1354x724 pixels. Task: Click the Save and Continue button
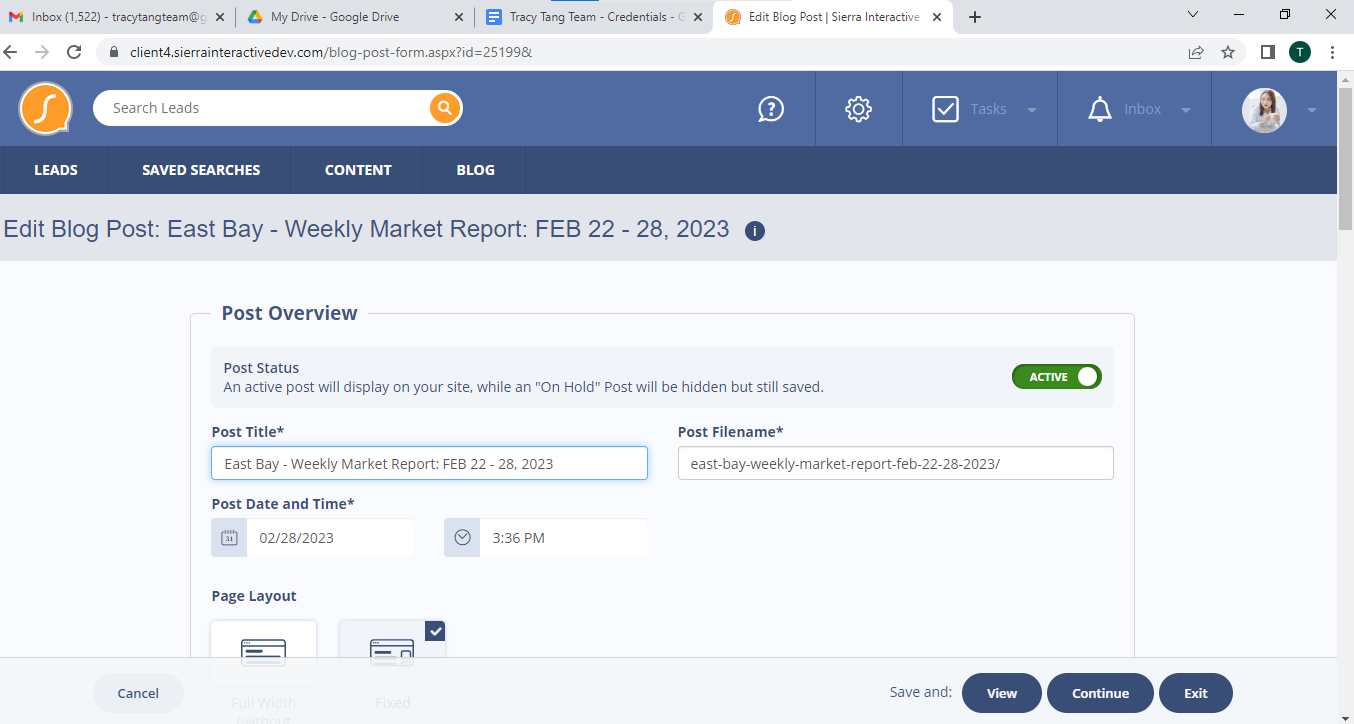[1100, 693]
